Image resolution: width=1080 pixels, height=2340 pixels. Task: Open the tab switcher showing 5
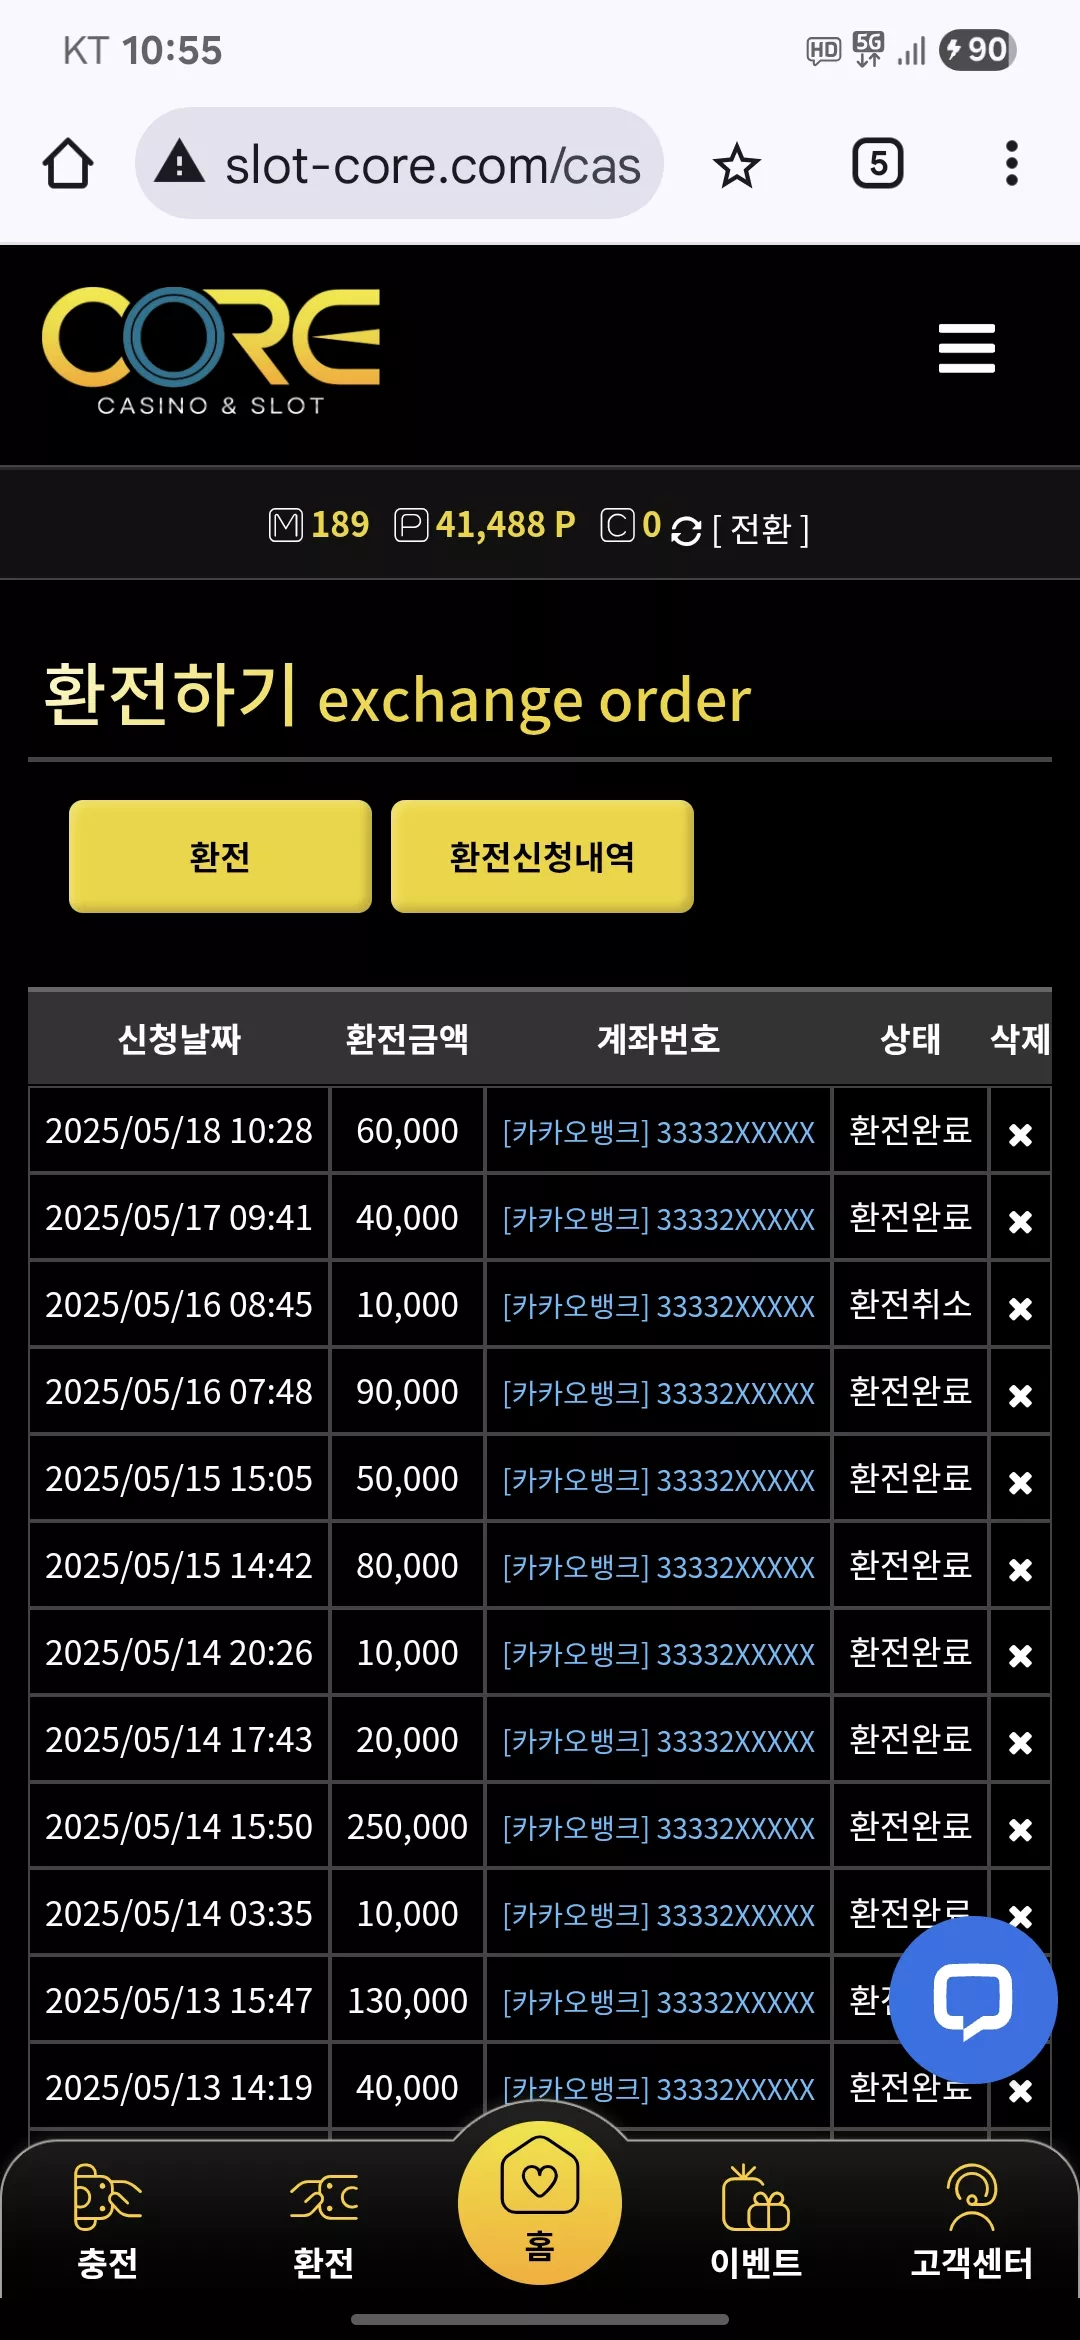tap(877, 164)
